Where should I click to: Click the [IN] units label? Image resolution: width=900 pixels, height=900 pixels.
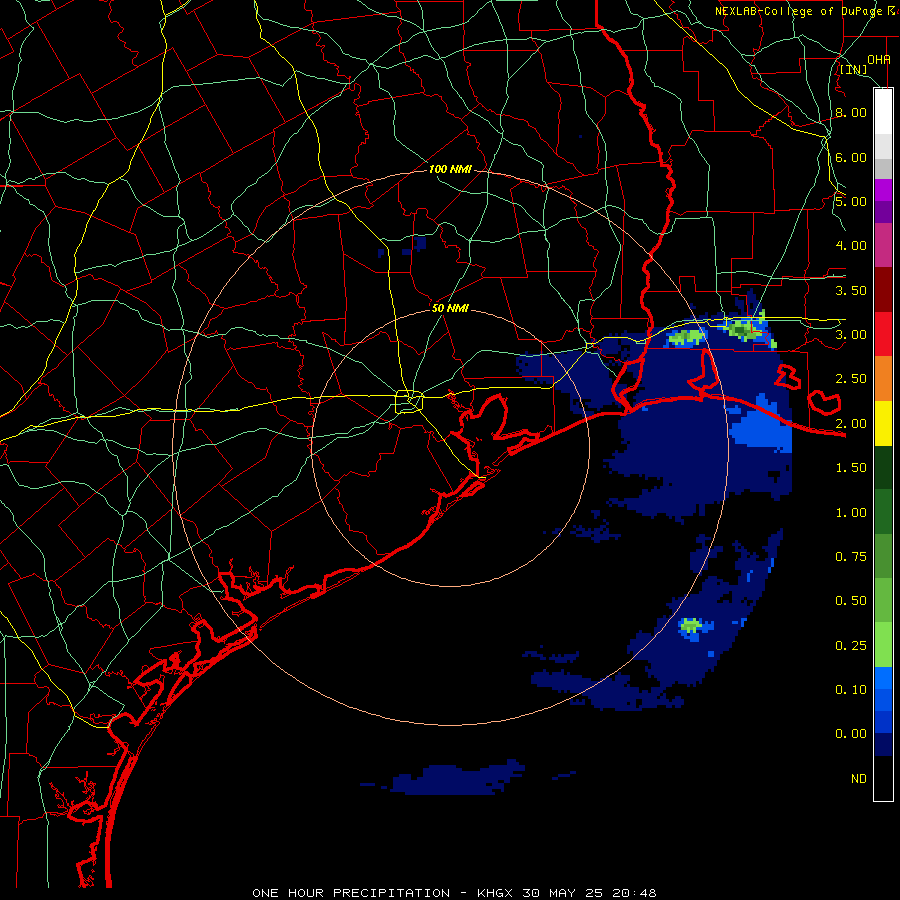853,69
